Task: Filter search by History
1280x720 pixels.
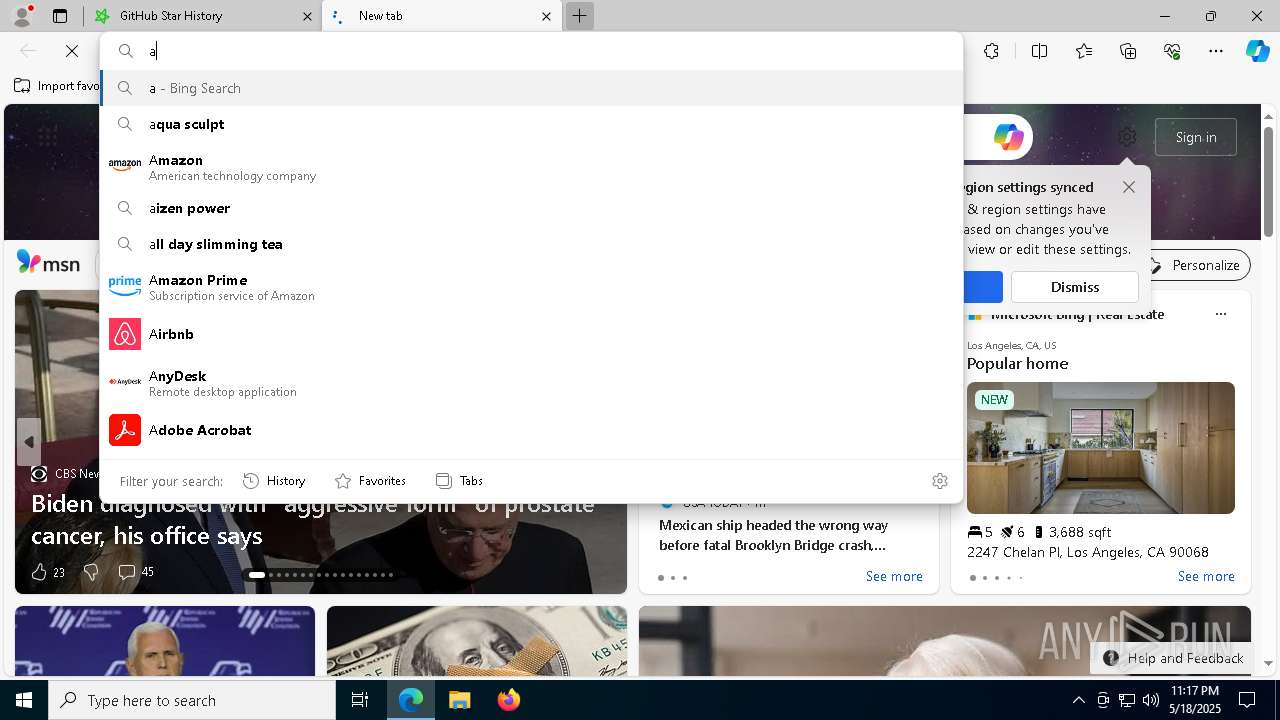Action: (x=274, y=481)
